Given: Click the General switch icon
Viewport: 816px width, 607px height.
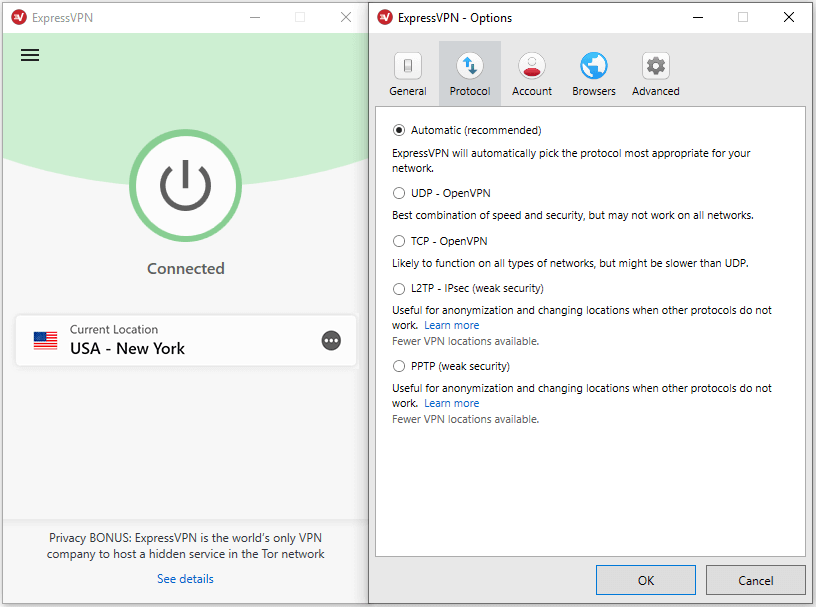Looking at the screenshot, I should [408, 66].
